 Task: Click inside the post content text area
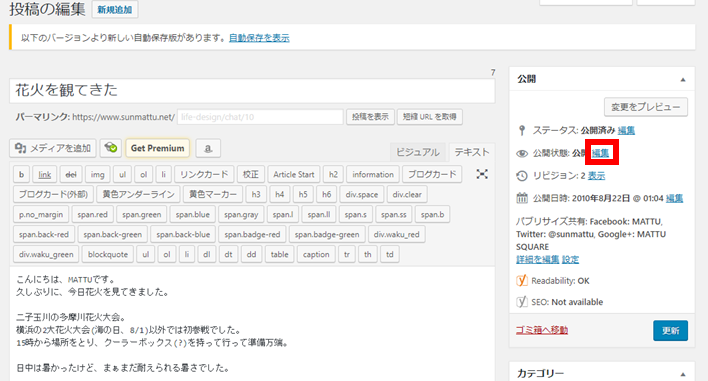252,323
